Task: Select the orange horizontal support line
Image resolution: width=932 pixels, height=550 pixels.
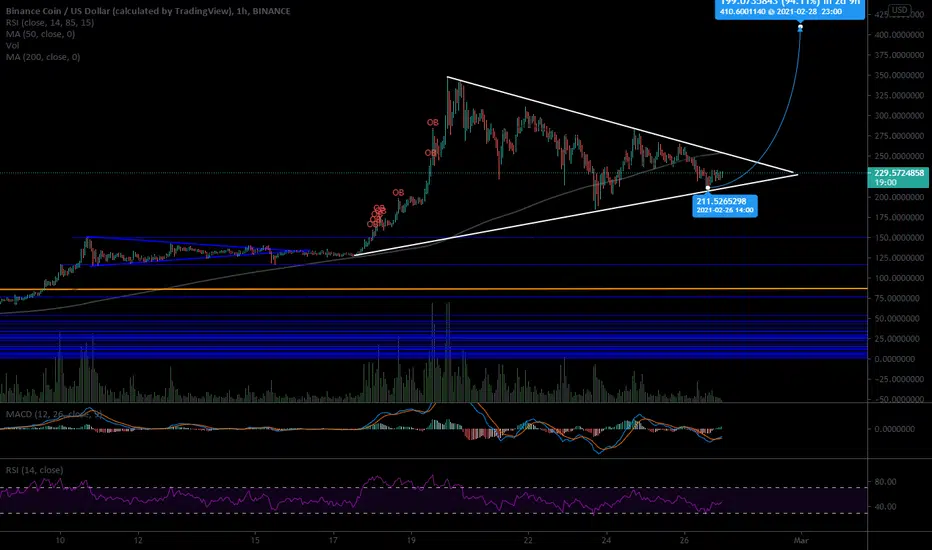Action: point(433,289)
